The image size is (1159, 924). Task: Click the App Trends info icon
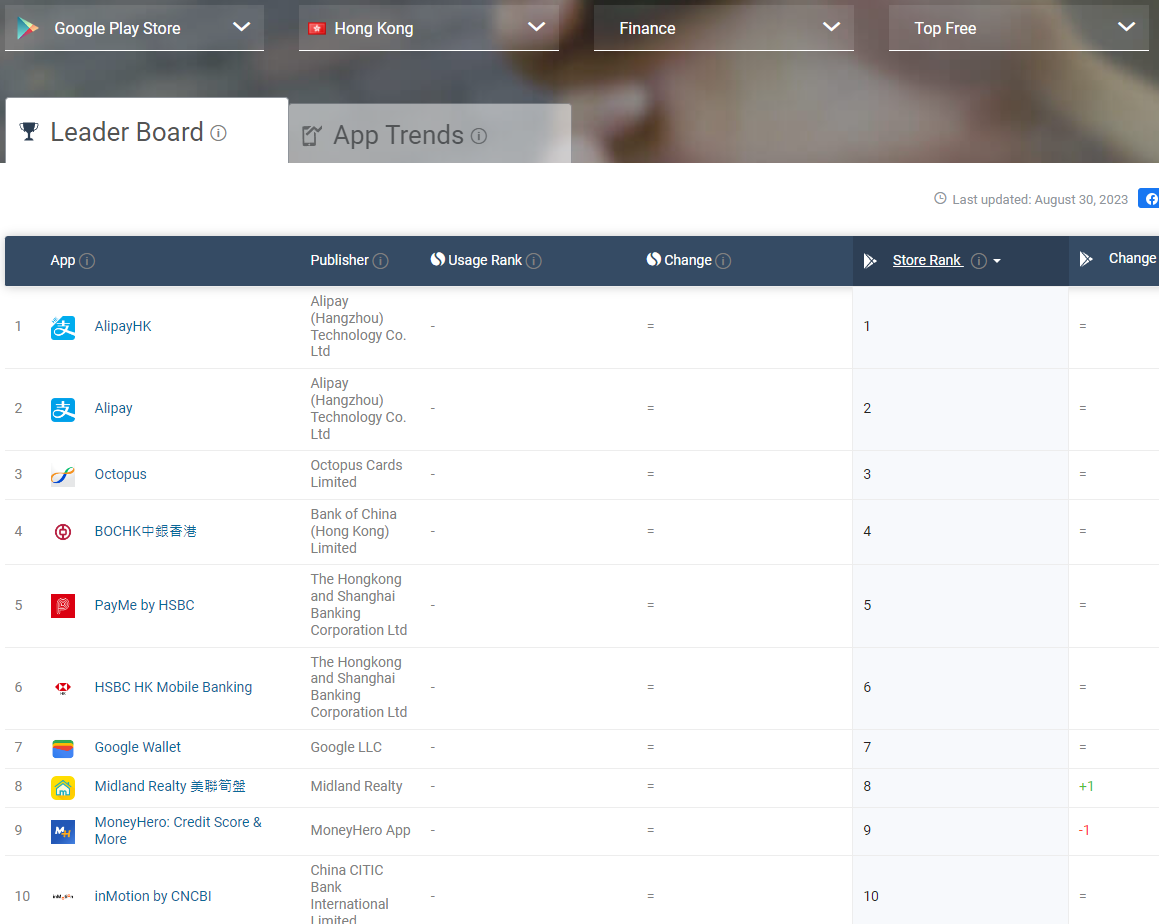[479, 136]
